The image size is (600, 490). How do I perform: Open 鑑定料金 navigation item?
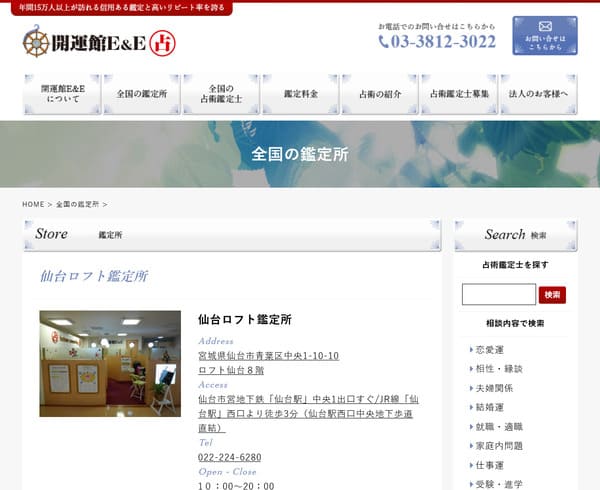pyautogui.click(x=300, y=94)
